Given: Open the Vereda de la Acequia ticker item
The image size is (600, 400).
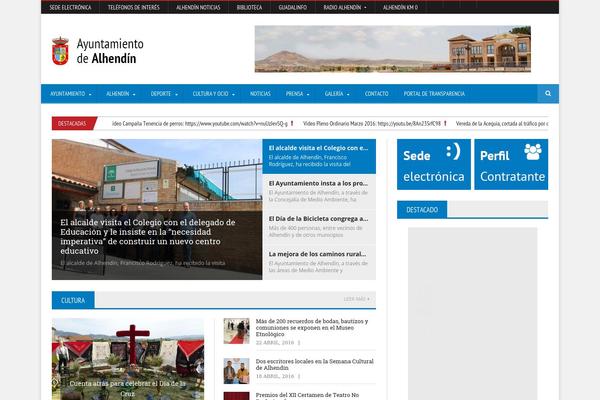Looking at the screenshot, I should click(502, 124).
